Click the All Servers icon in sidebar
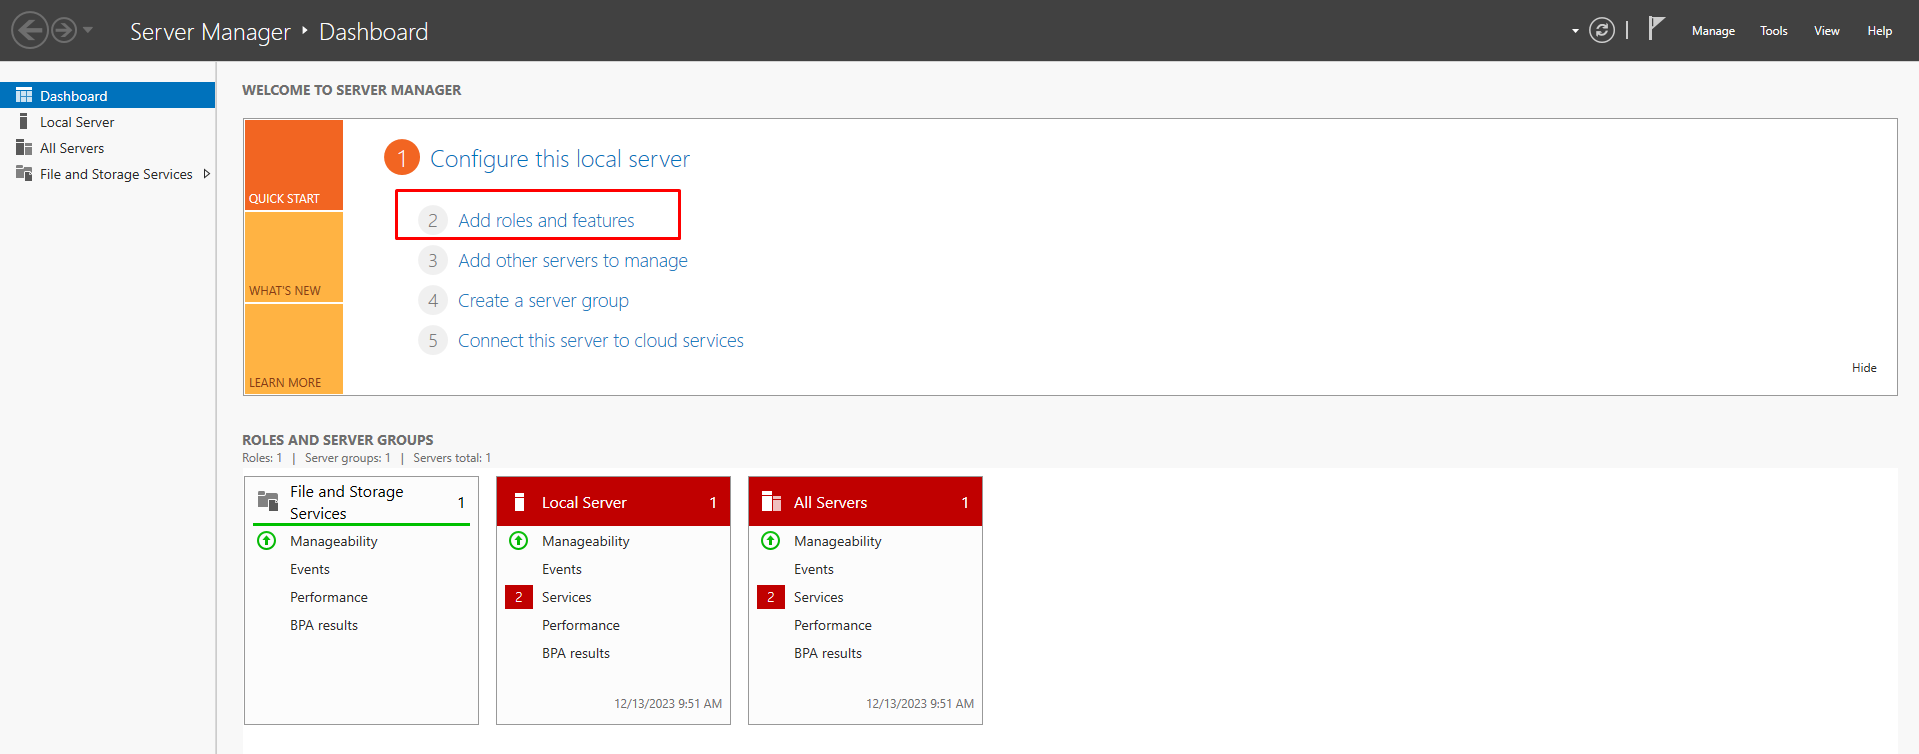1919x754 pixels. [x=24, y=147]
